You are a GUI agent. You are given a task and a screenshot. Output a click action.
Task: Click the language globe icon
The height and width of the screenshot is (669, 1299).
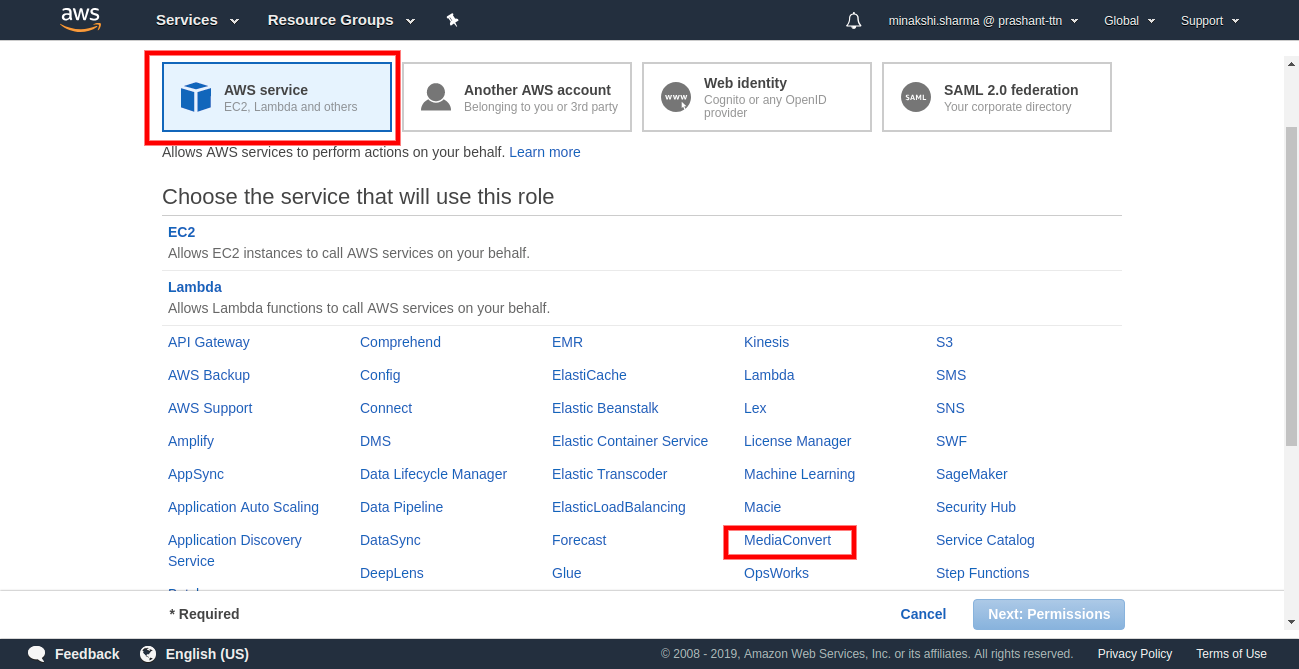pos(148,654)
